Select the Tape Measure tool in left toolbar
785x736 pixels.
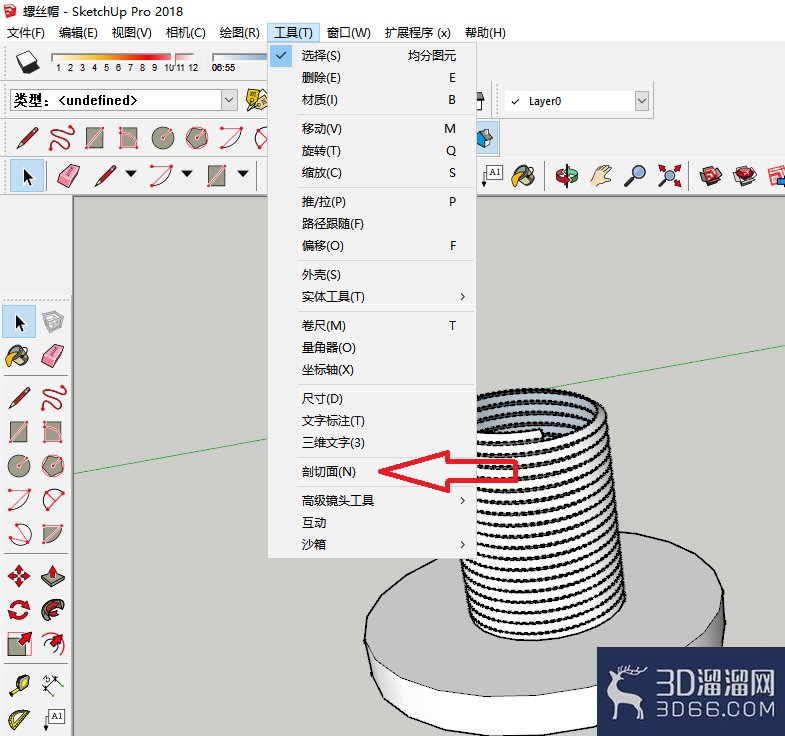(19, 685)
